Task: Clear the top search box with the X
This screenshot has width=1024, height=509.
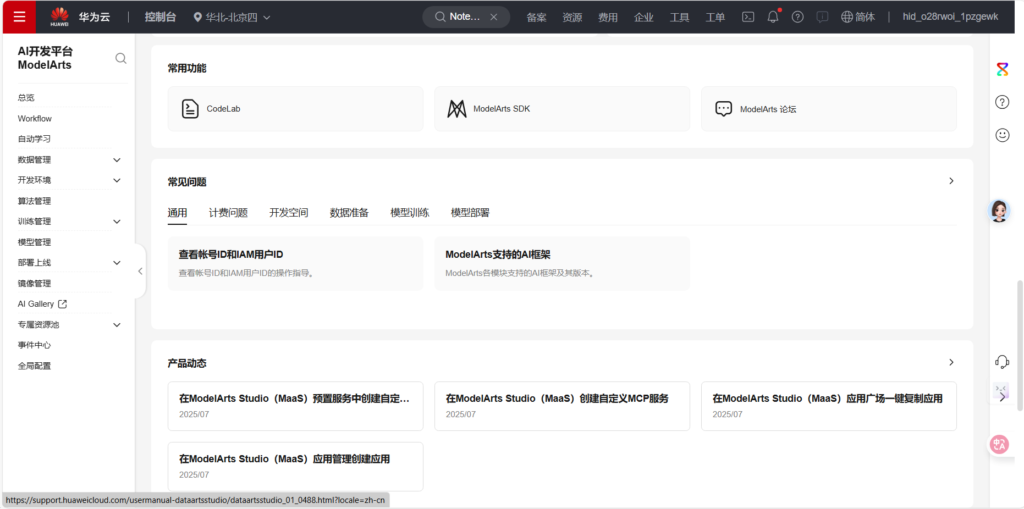Action: point(494,17)
